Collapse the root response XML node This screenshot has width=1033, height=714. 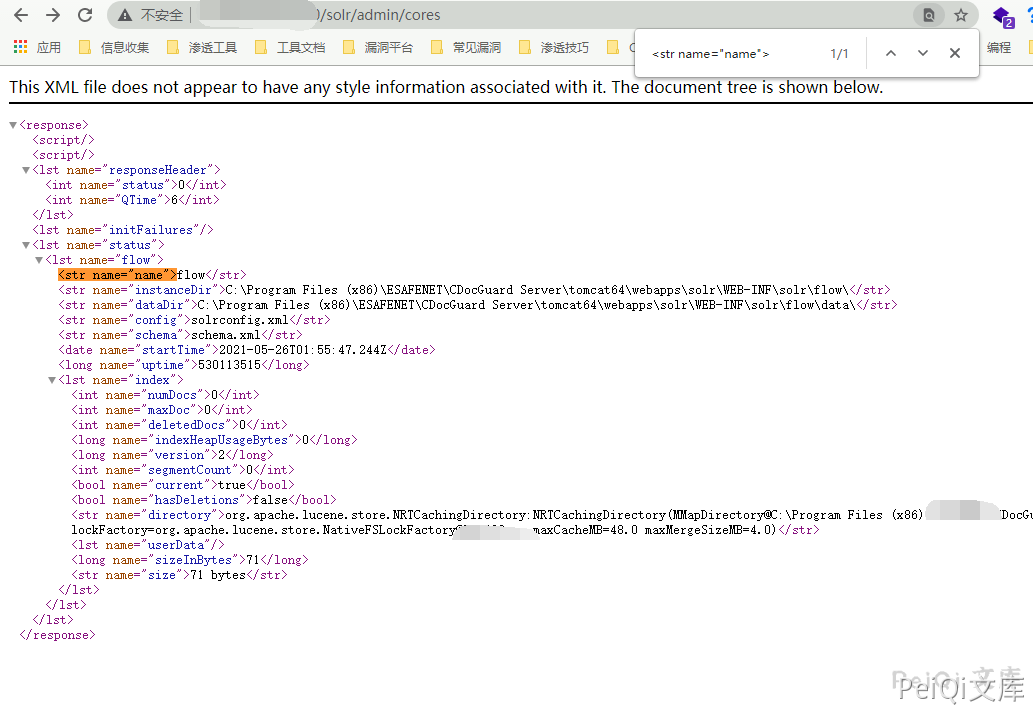pyautogui.click(x=13, y=125)
